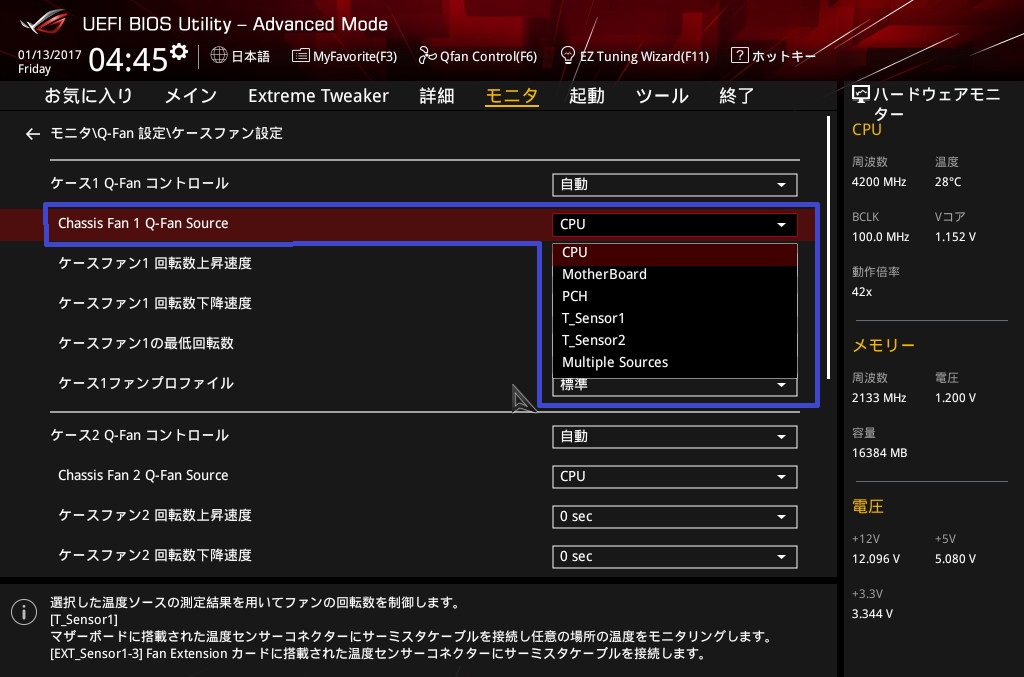1024x677 pixels.
Task: Click the hotkey question mark icon
Action: tap(739, 55)
